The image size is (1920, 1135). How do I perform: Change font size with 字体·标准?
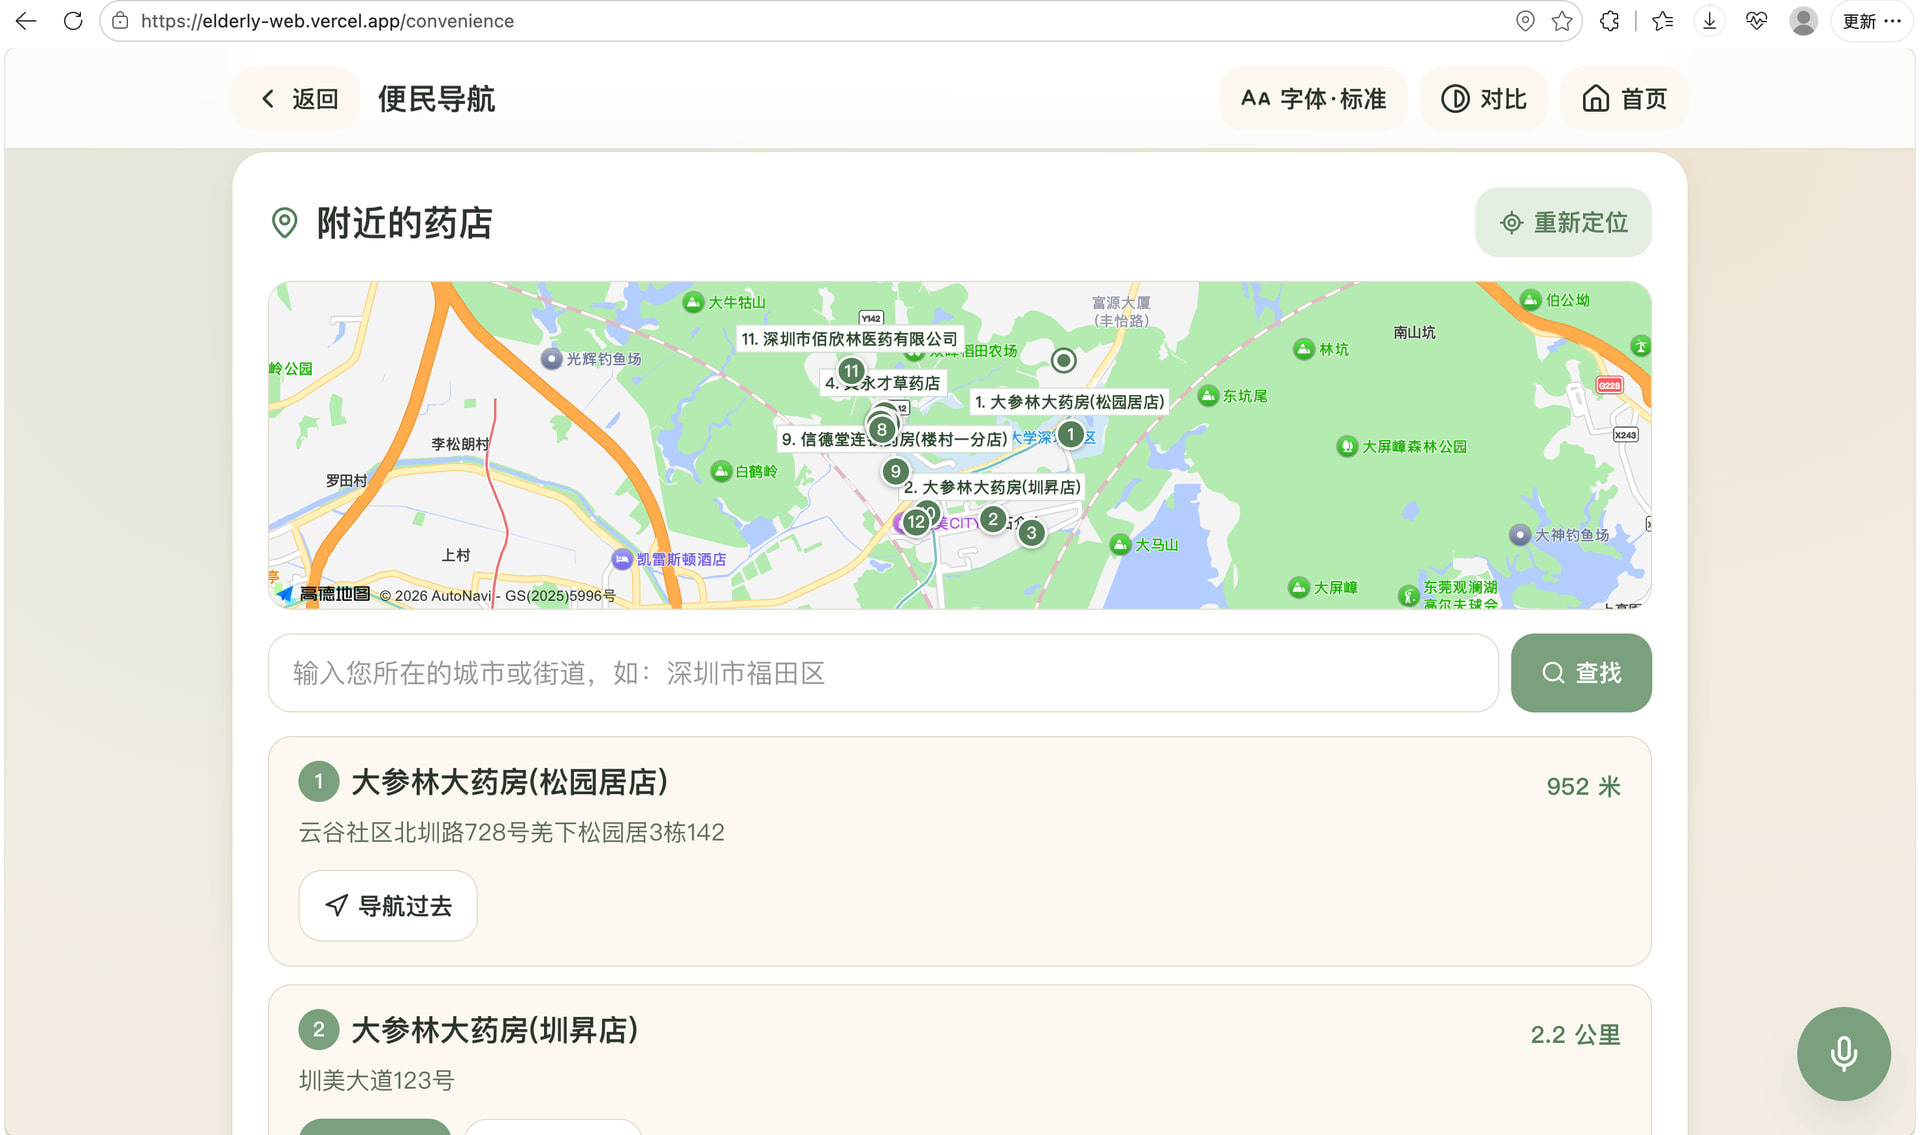(1313, 99)
